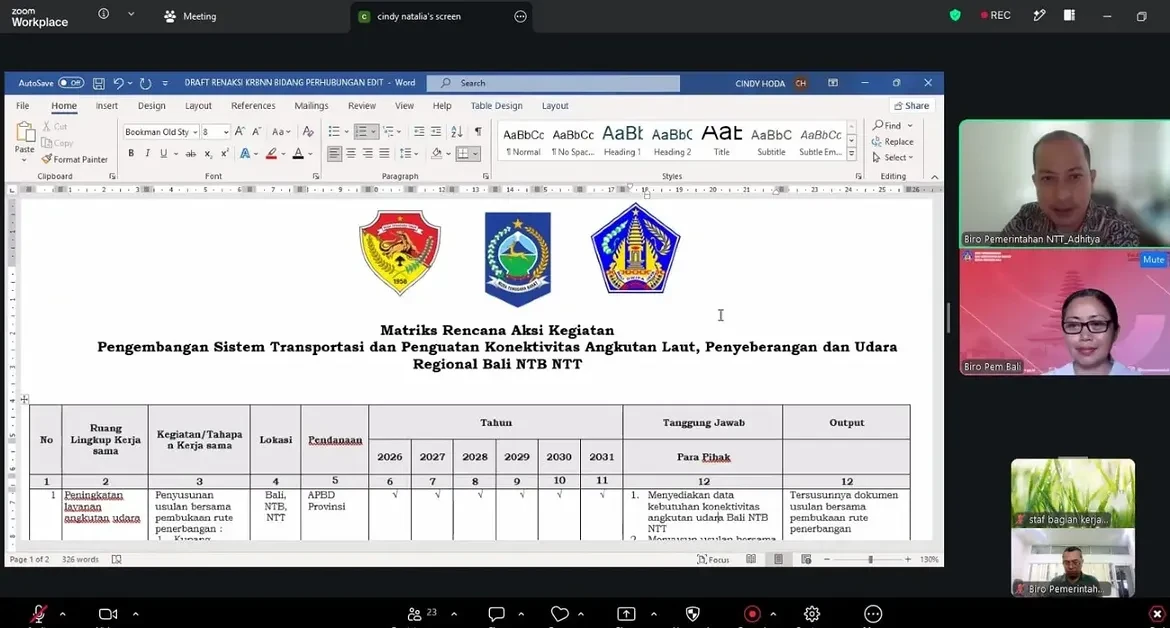Click the zoom slider in Word status bar
The image size is (1170, 628).
(870, 559)
